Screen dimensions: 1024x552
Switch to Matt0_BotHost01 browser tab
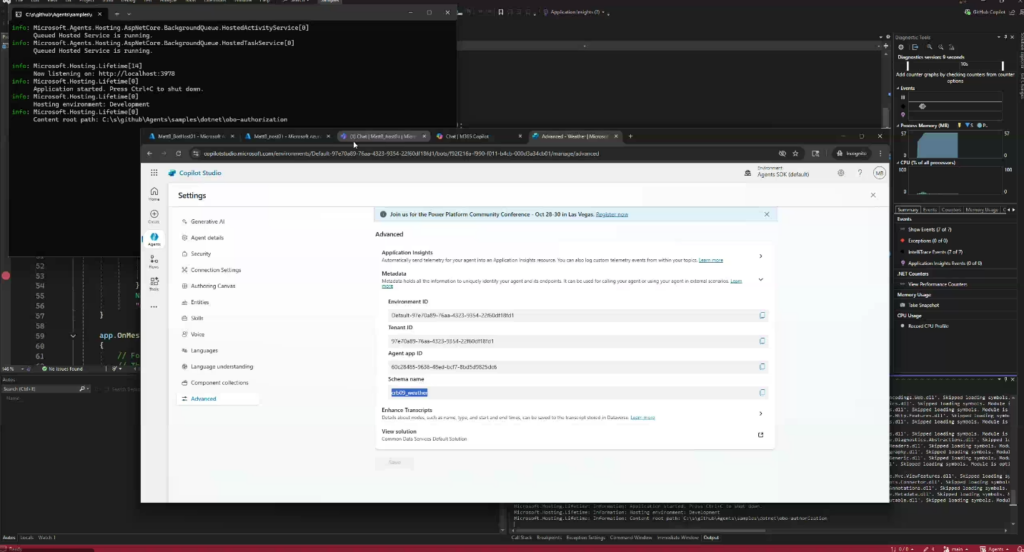point(192,137)
